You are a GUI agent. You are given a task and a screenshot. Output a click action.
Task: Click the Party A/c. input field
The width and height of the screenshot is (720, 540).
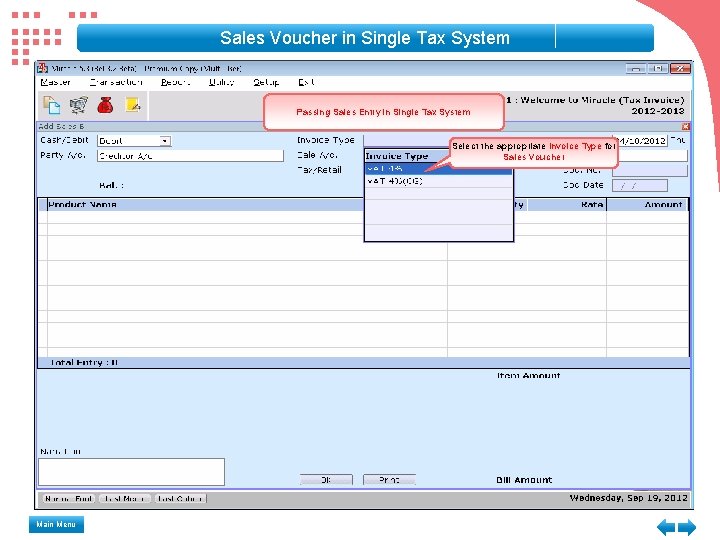pyautogui.click(x=190, y=156)
